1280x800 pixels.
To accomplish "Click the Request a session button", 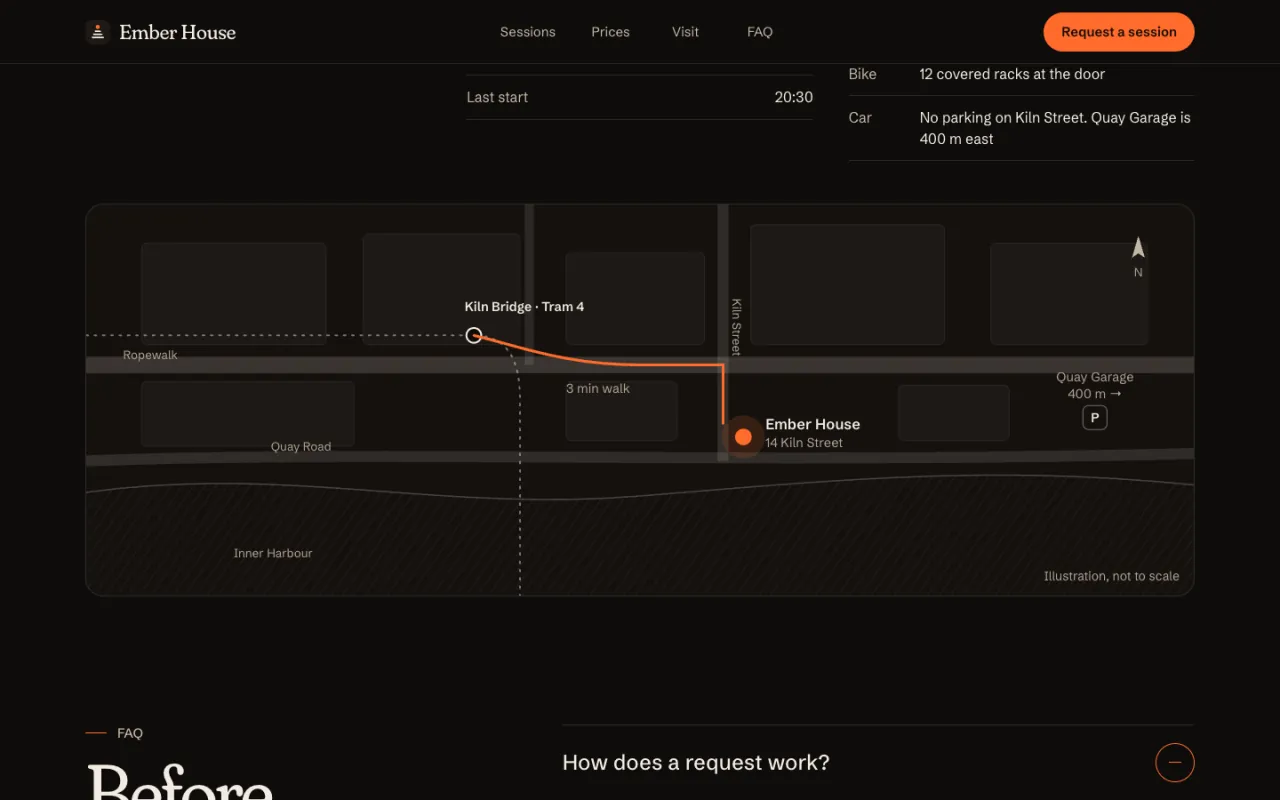I will 1119,32.
